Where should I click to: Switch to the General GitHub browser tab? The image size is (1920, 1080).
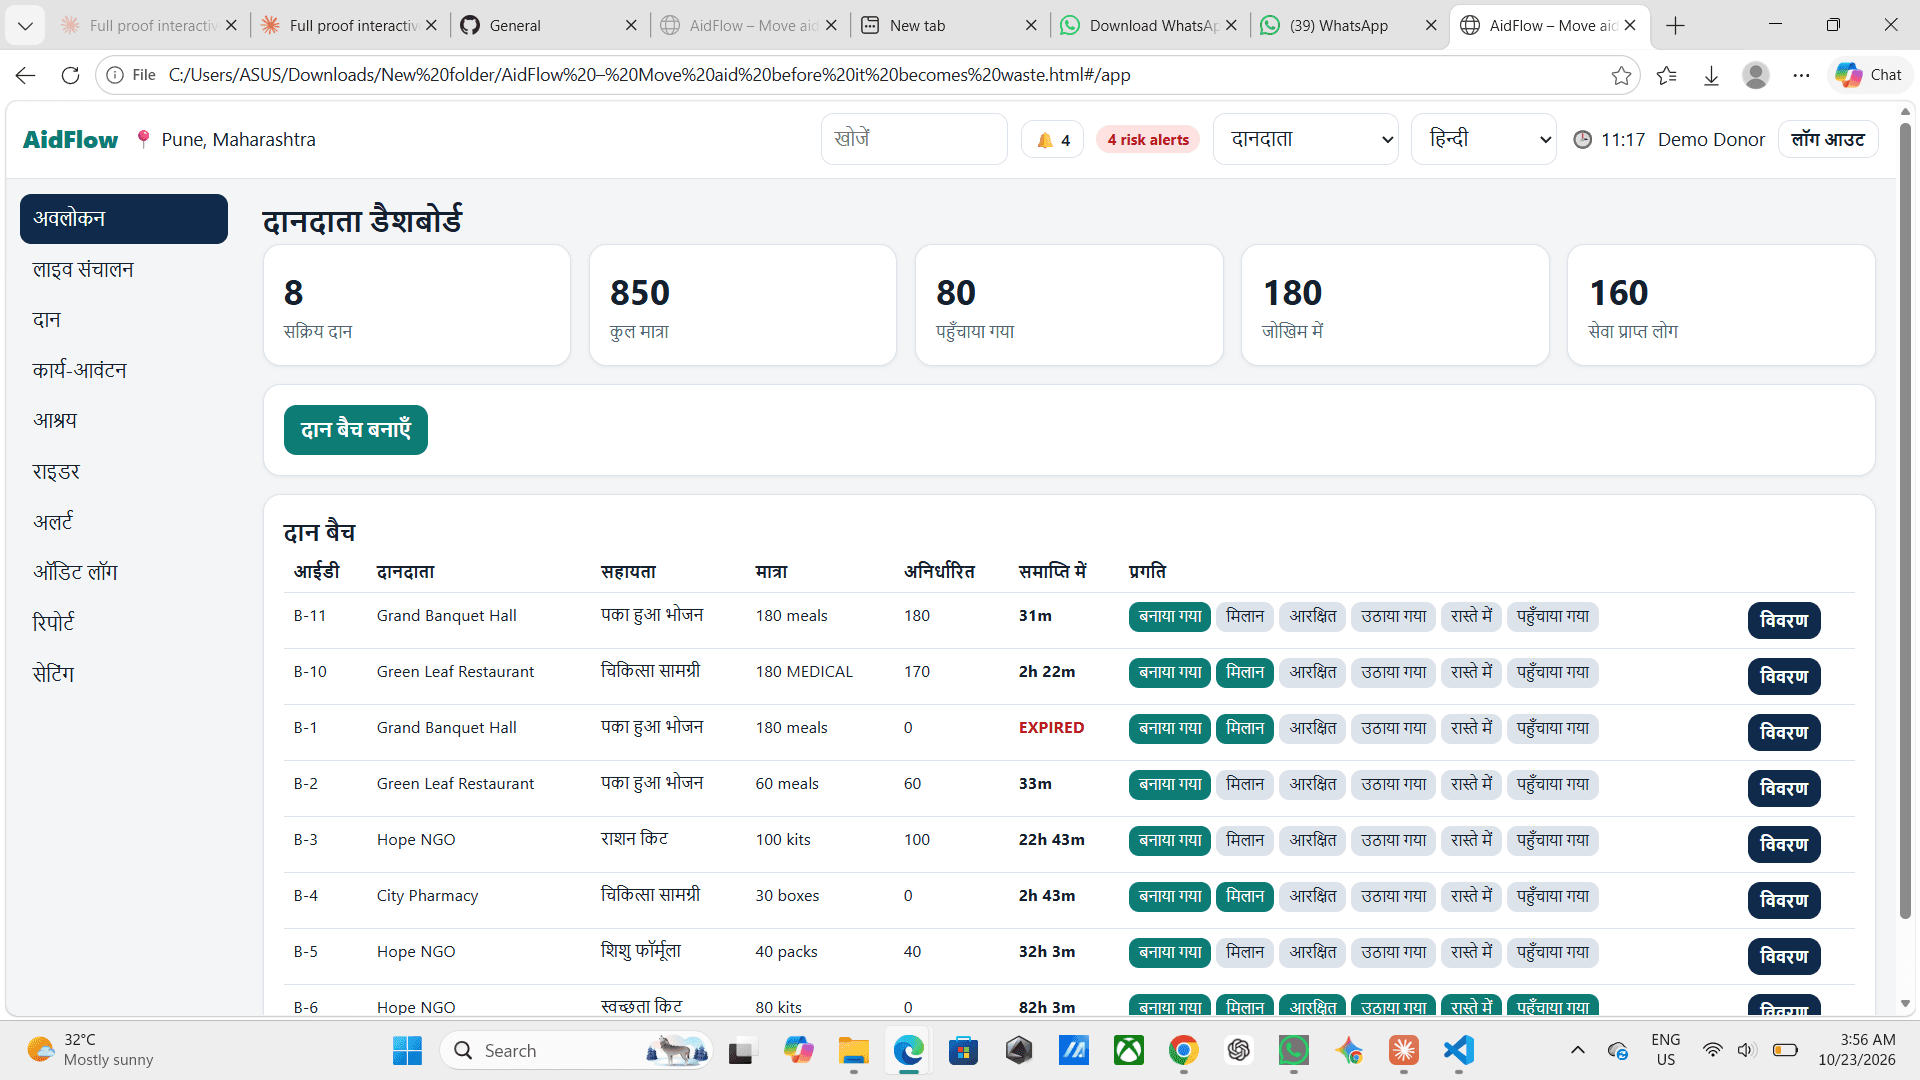548,26
